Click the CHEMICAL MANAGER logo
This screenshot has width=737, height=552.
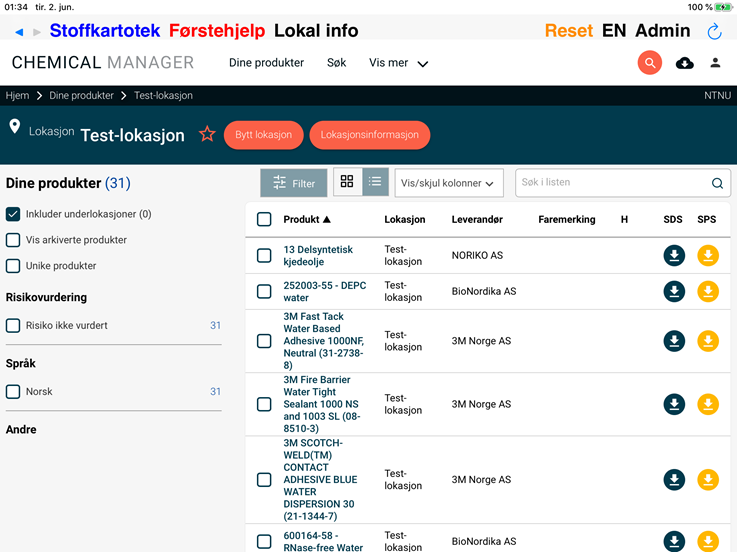coord(102,63)
